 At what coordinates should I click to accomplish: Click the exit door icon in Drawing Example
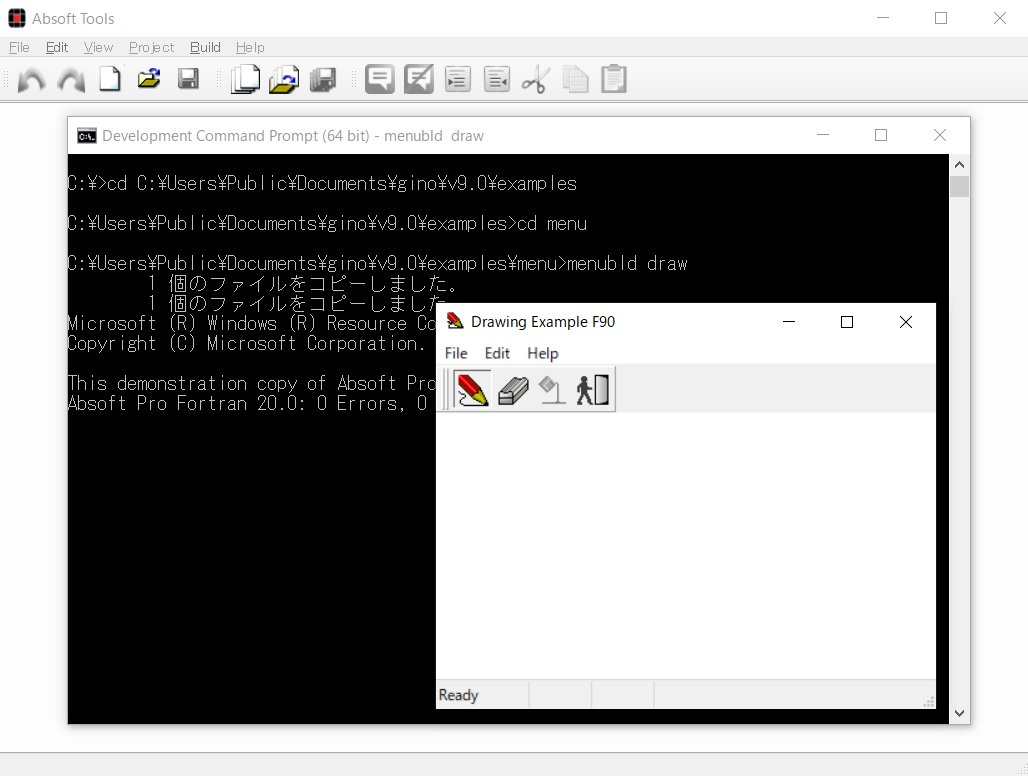click(593, 389)
